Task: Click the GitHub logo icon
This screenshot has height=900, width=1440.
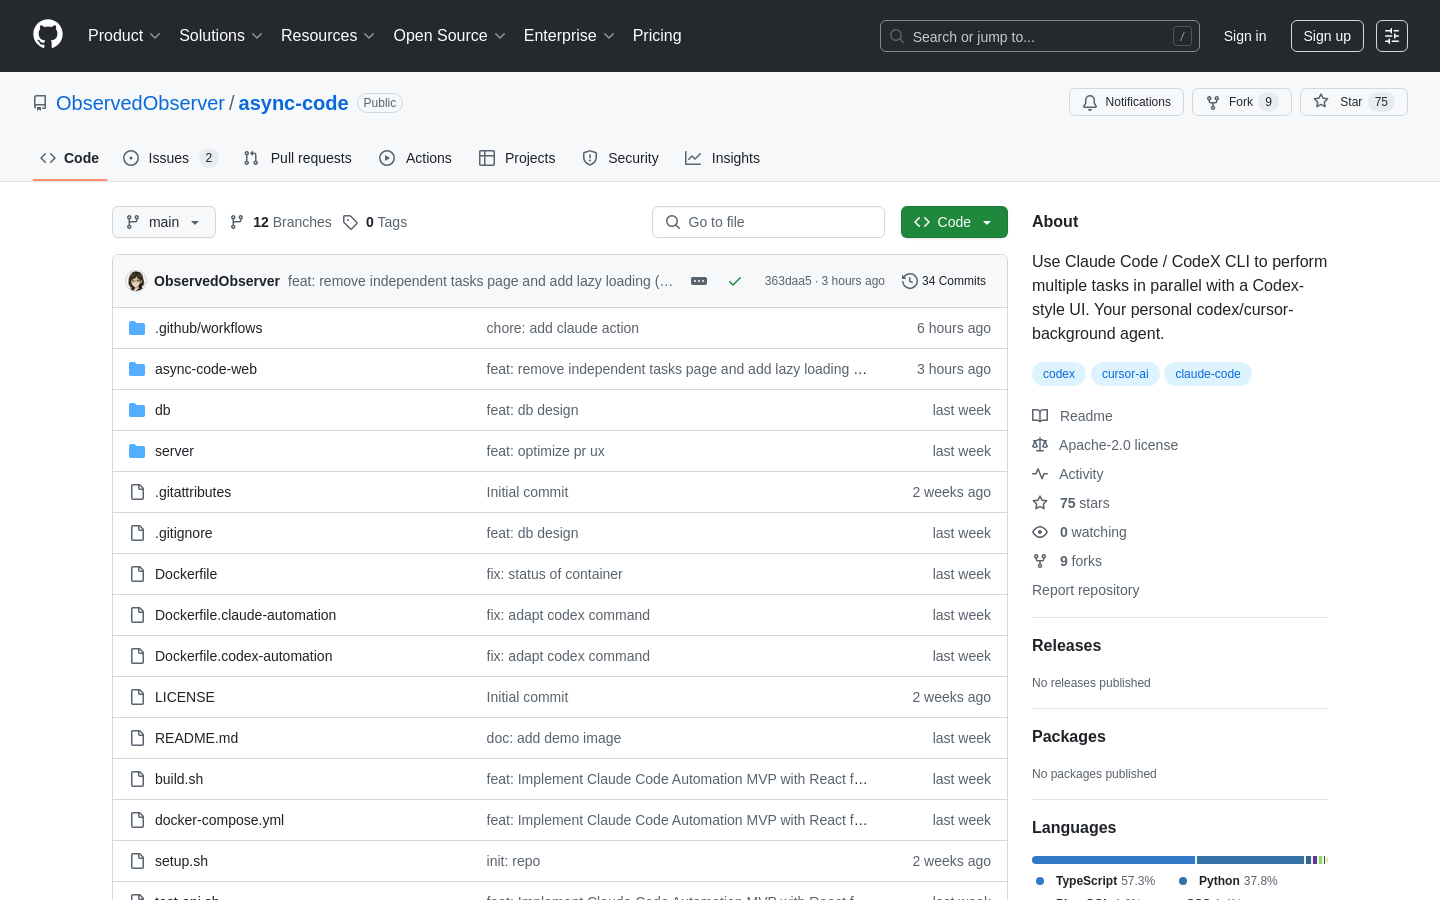Action: click(48, 35)
